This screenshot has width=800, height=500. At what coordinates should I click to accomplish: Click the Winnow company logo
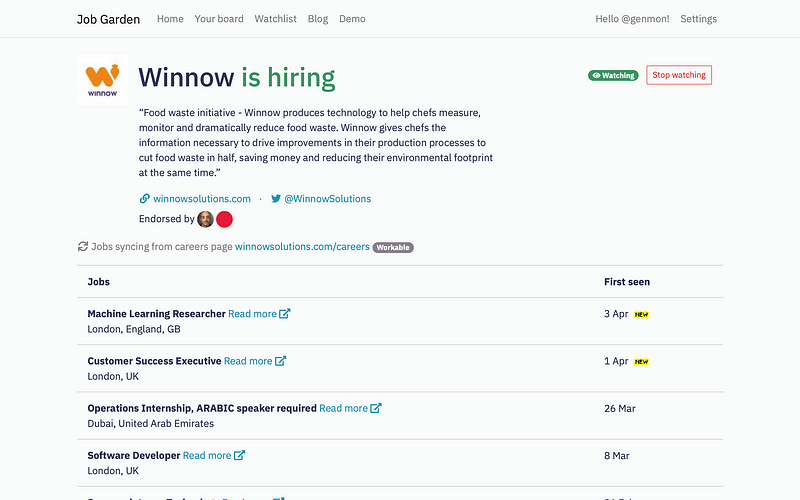click(102, 80)
